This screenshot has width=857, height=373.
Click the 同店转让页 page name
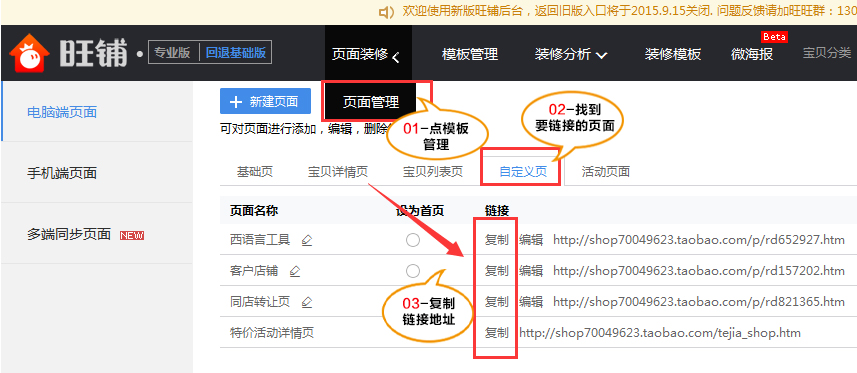(260, 302)
